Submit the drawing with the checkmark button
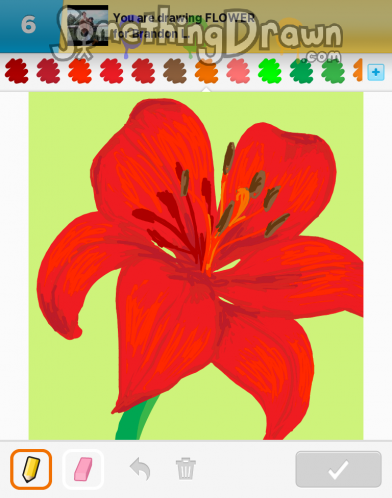Image resolution: width=392 pixels, height=498 pixels. tap(338, 469)
